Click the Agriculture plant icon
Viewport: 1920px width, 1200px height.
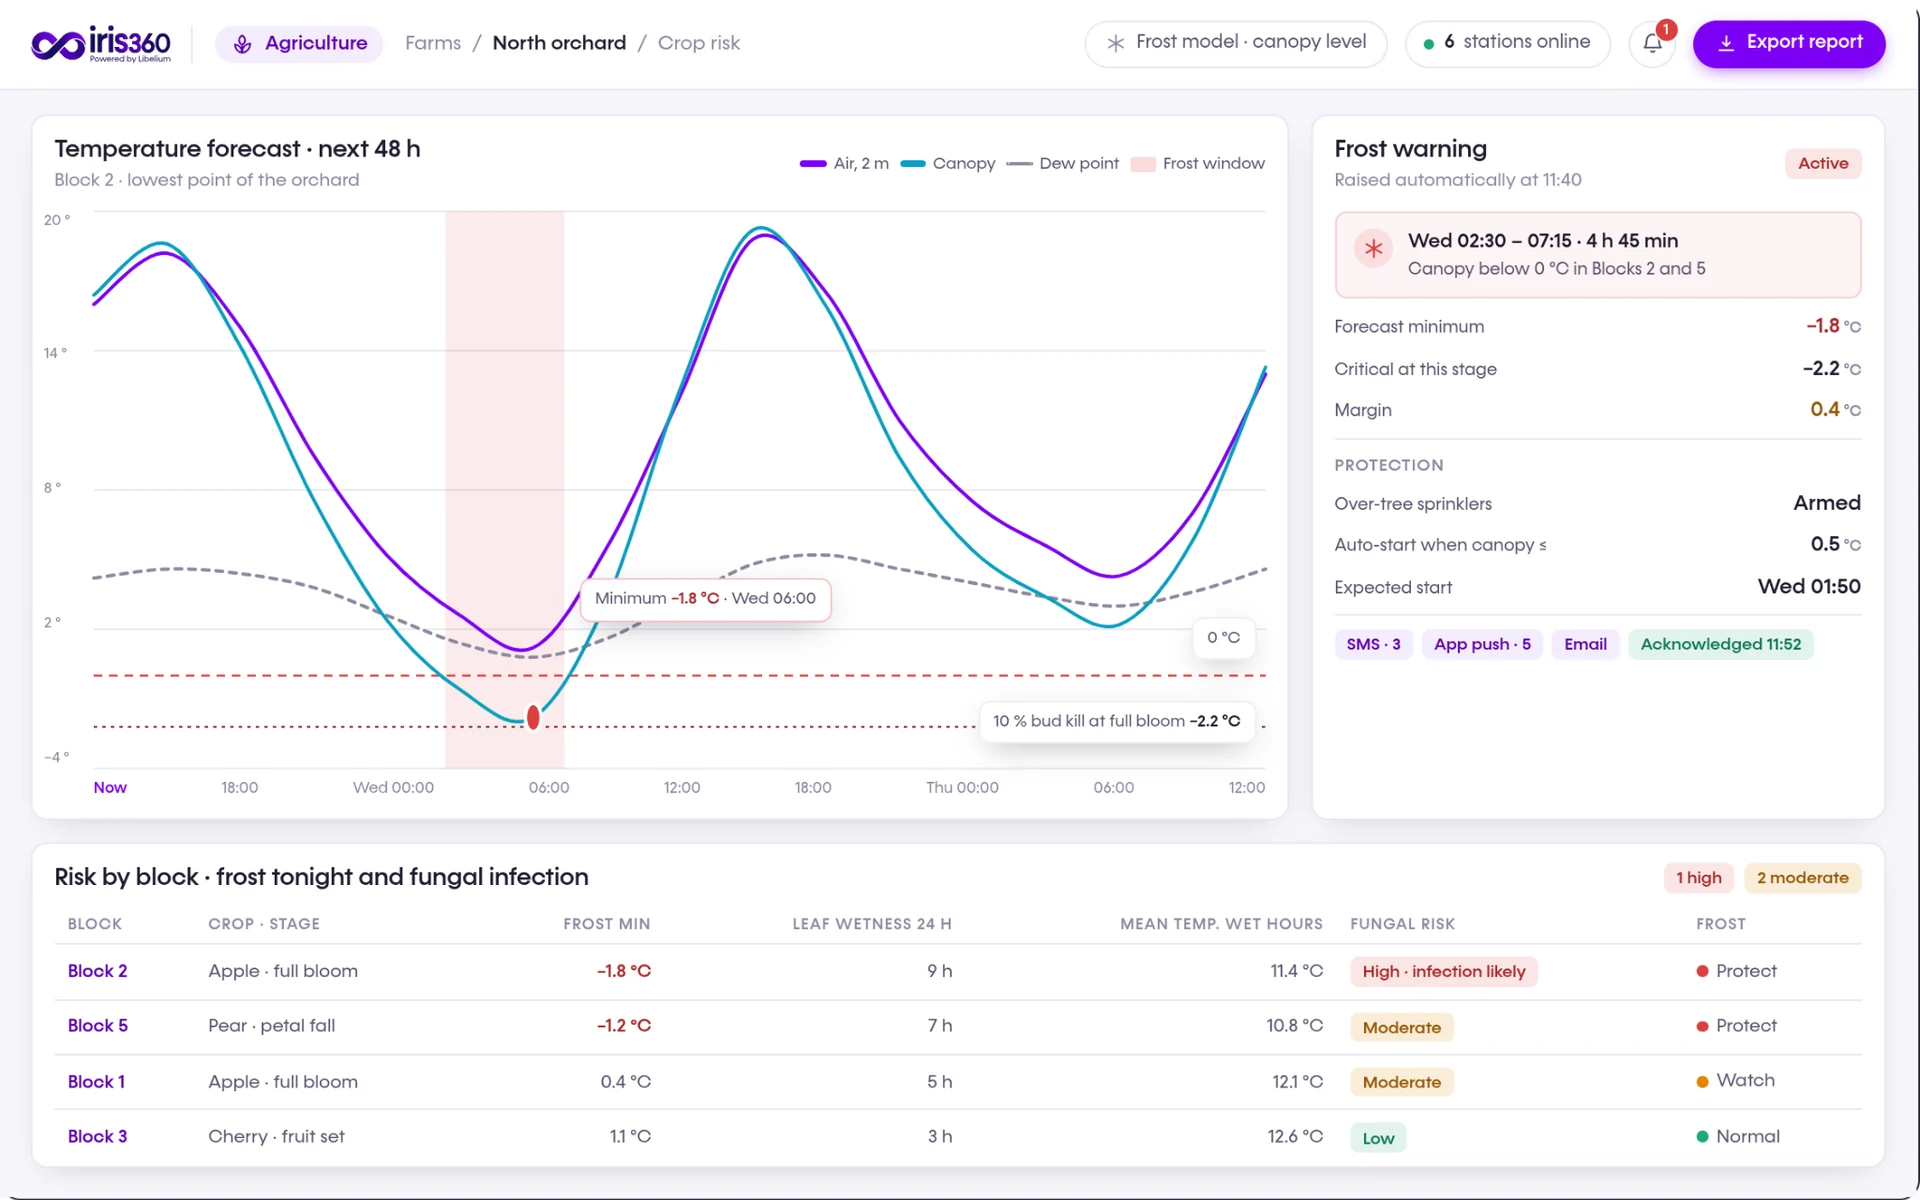click(x=242, y=44)
